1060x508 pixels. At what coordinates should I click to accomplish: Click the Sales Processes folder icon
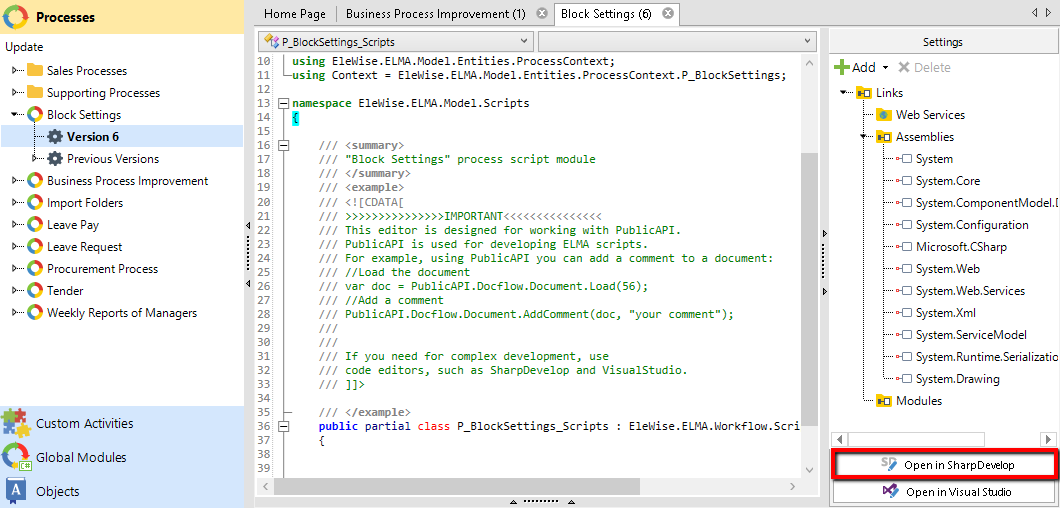(x=35, y=71)
